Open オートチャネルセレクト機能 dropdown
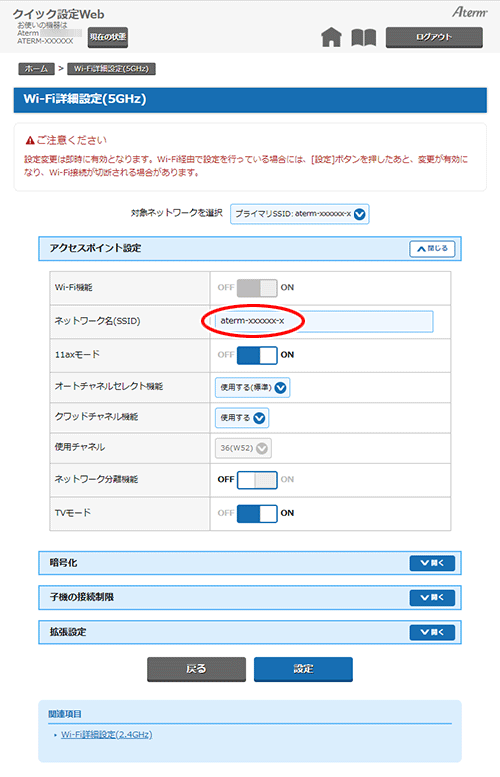The height and width of the screenshot is (777, 500). pyautogui.click(x=252, y=388)
